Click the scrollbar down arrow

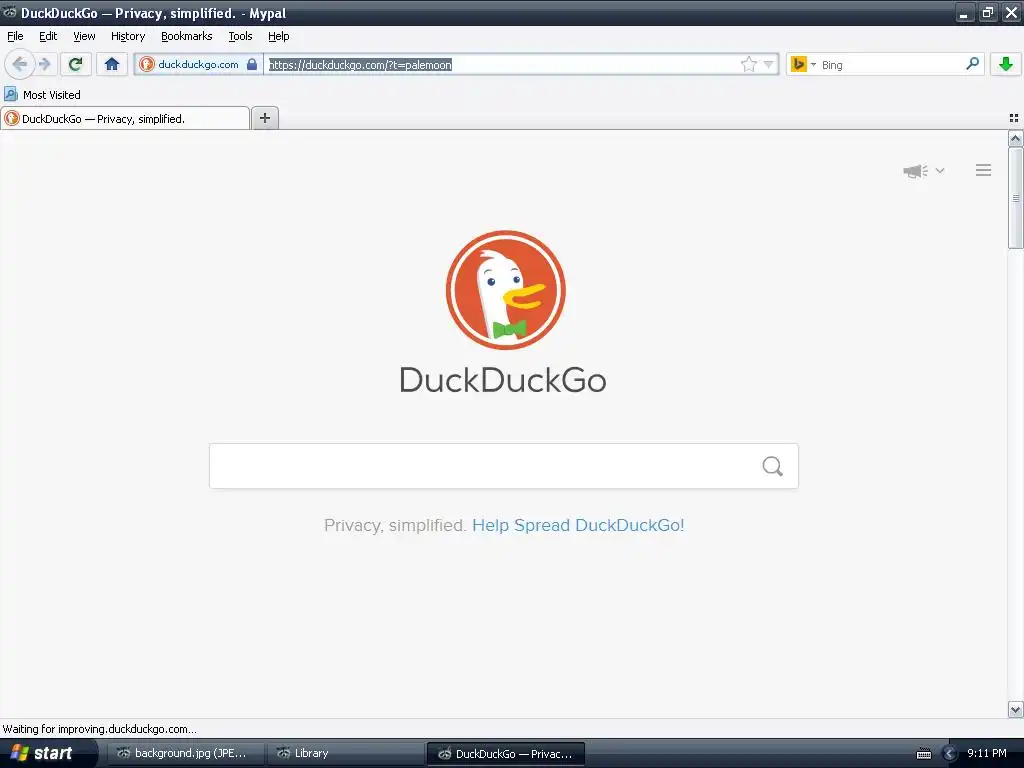[x=1015, y=709]
